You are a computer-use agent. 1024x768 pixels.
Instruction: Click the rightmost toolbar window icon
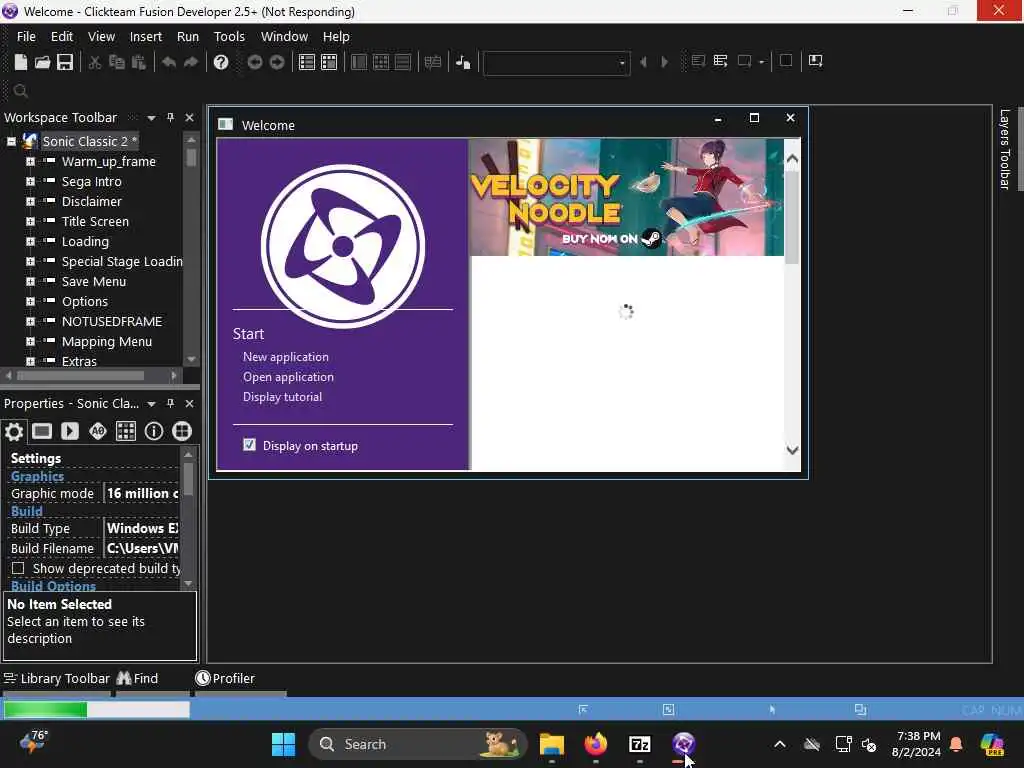[x=816, y=61]
